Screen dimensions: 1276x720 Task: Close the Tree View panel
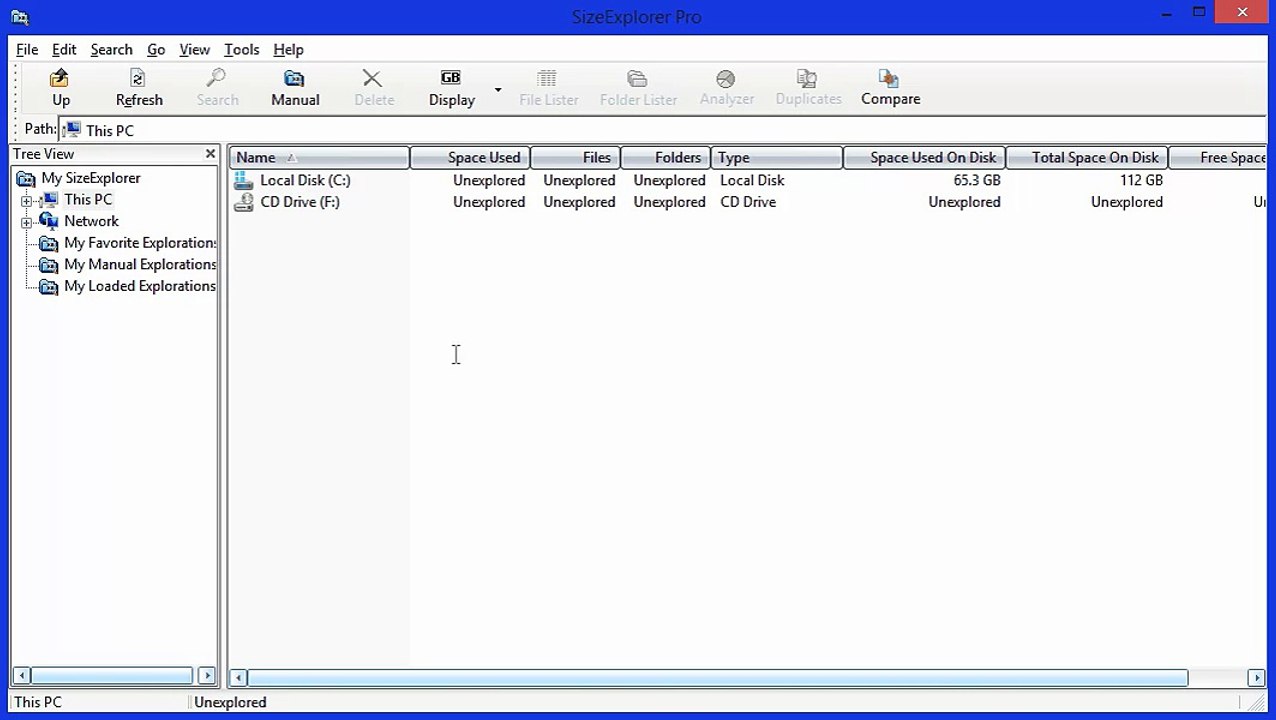pyautogui.click(x=210, y=154)
